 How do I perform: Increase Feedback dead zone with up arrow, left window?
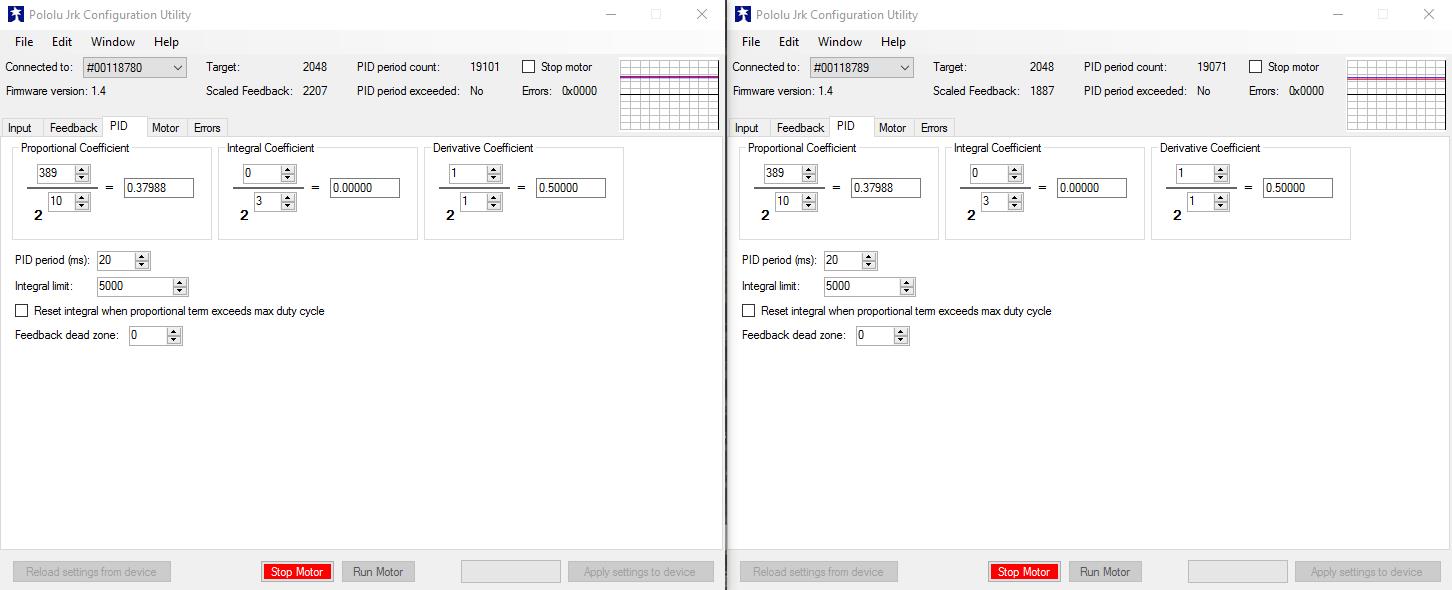tap(174, 332)
